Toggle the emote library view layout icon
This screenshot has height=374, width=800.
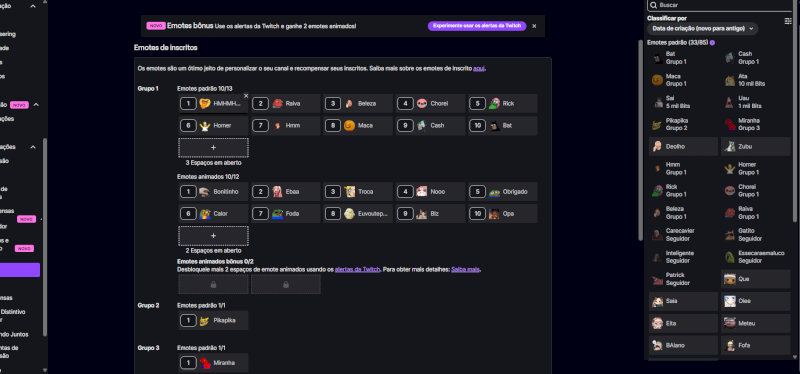pyautogui.click(x=788, y=21)
